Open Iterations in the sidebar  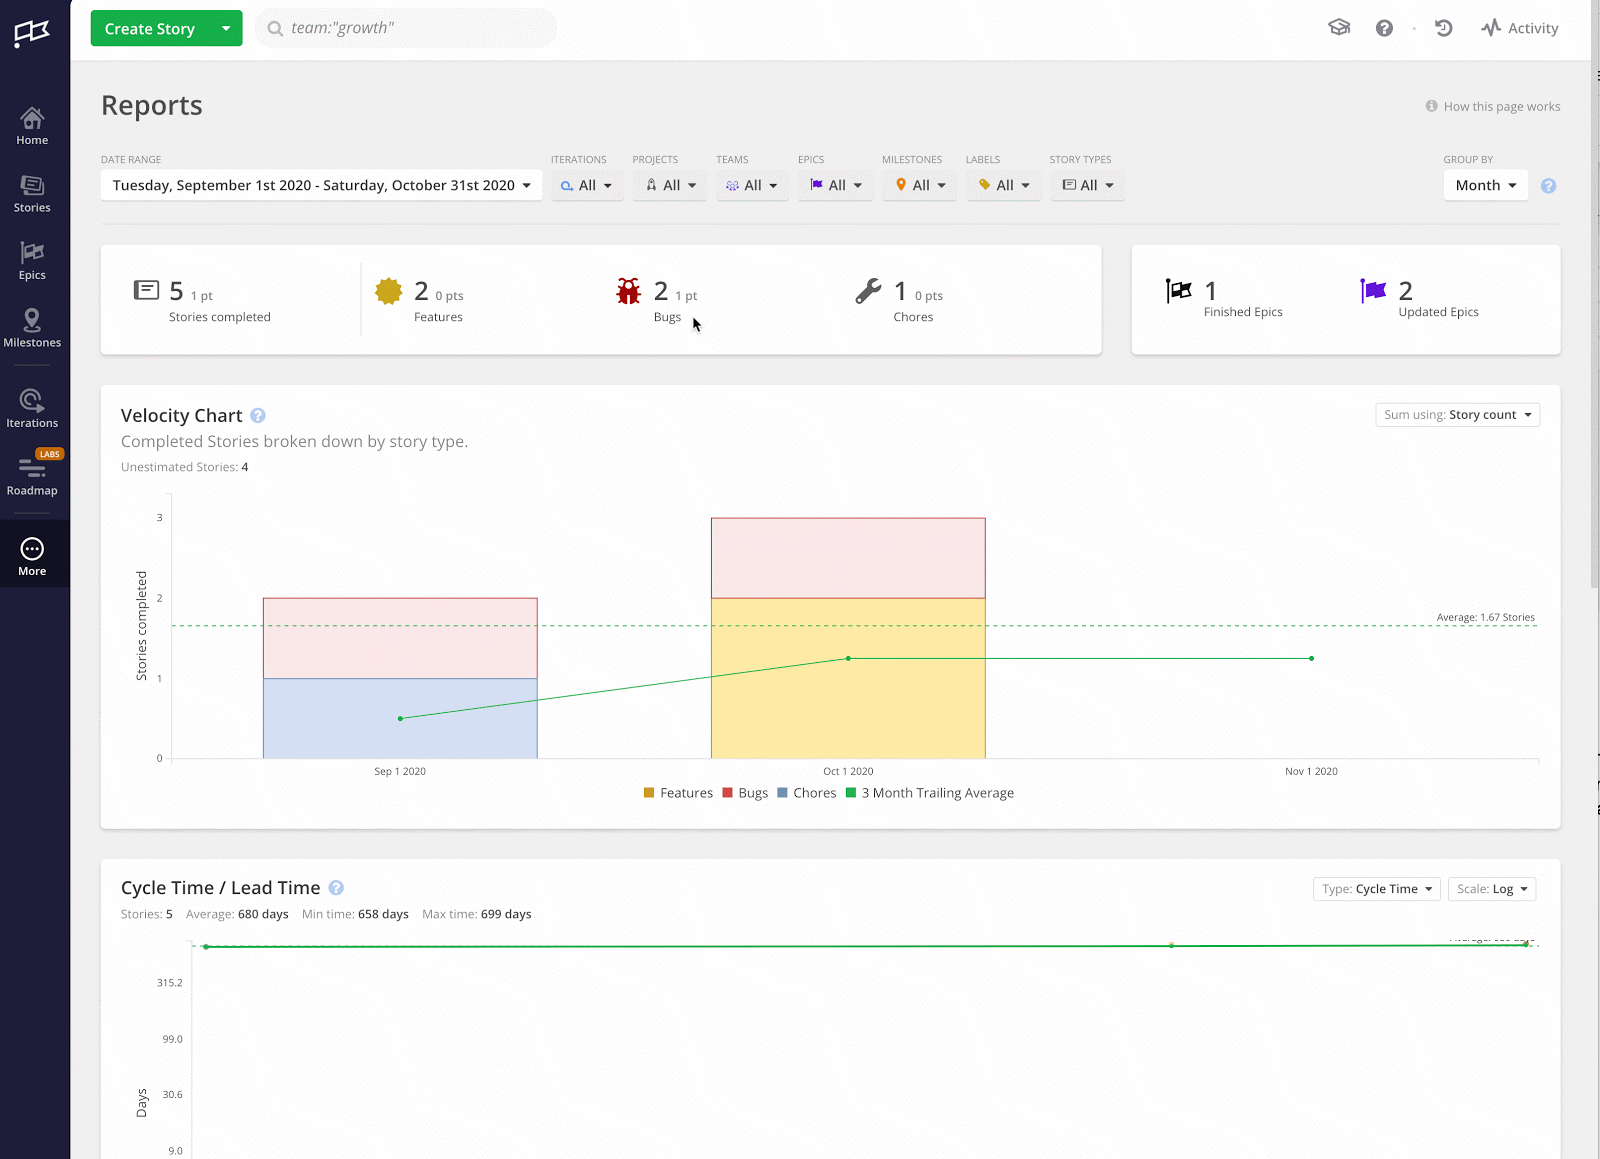tap(32, 409)
